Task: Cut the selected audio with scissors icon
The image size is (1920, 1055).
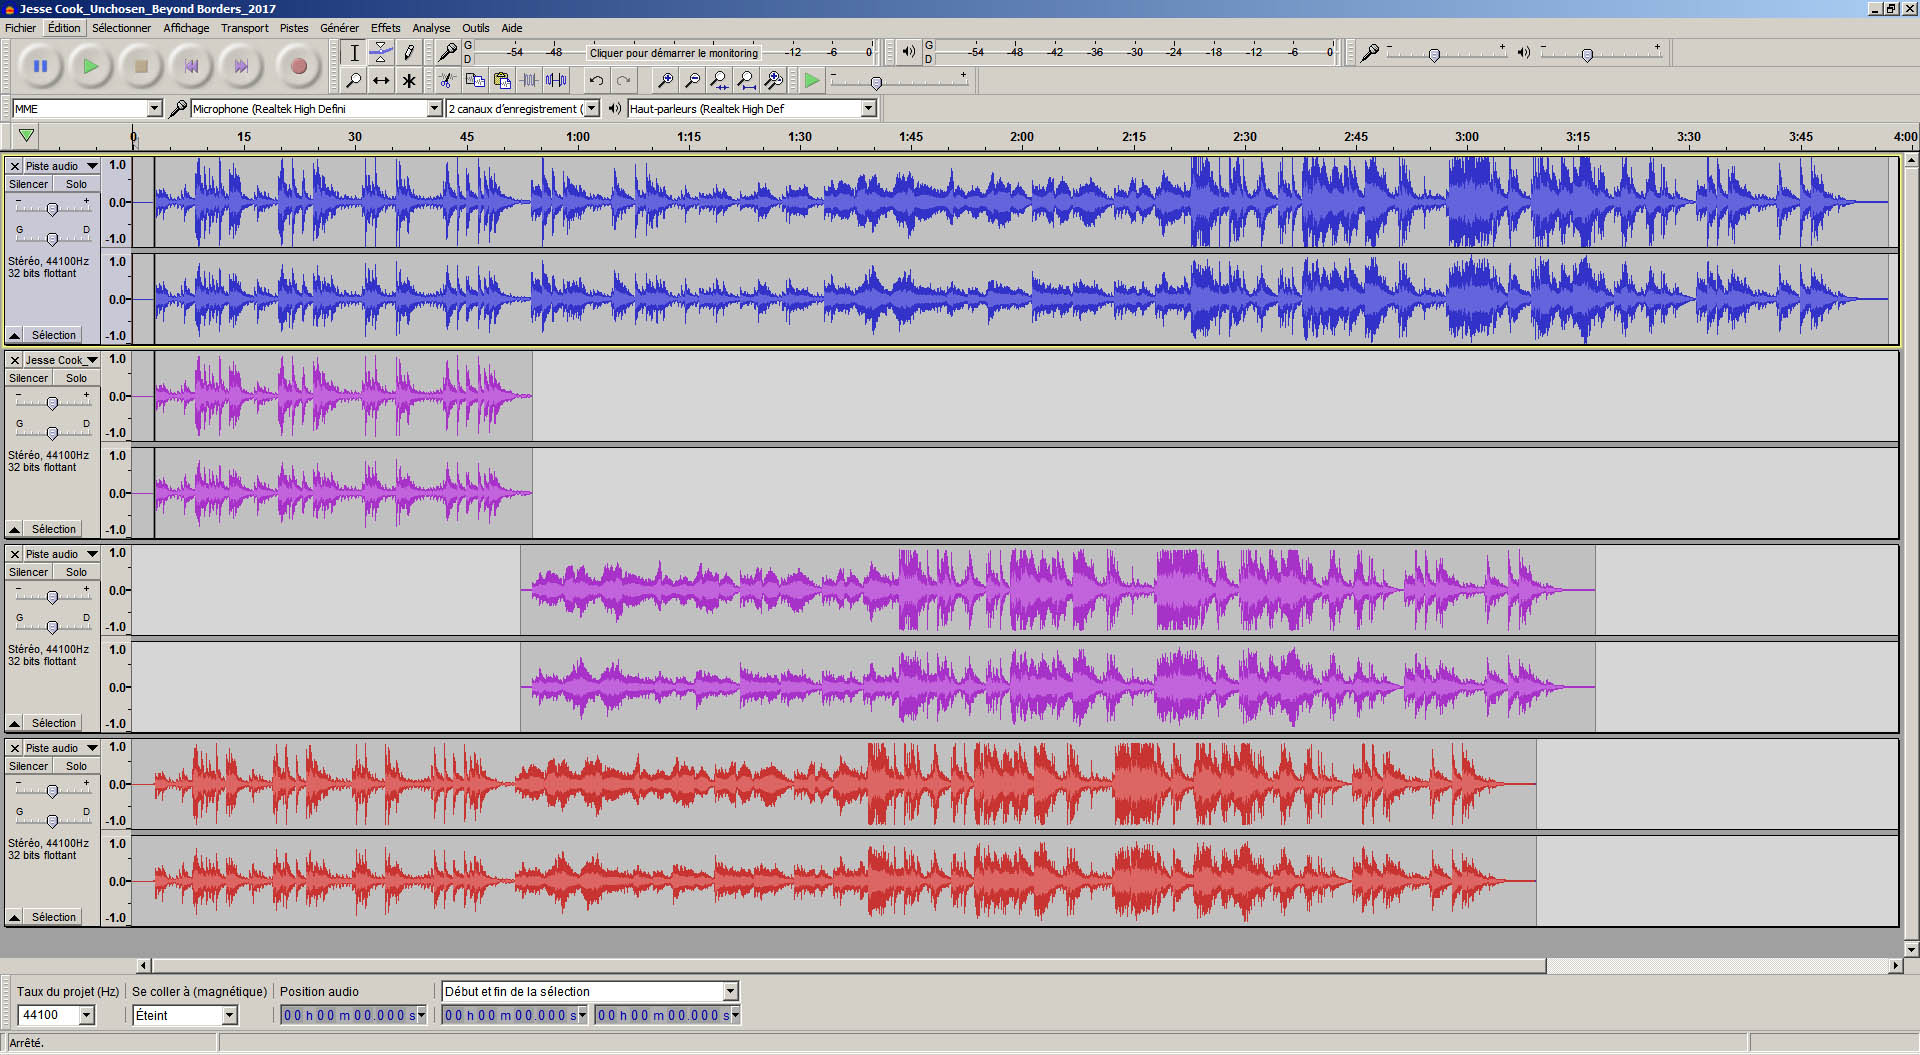Action: (x=446, y=81)
